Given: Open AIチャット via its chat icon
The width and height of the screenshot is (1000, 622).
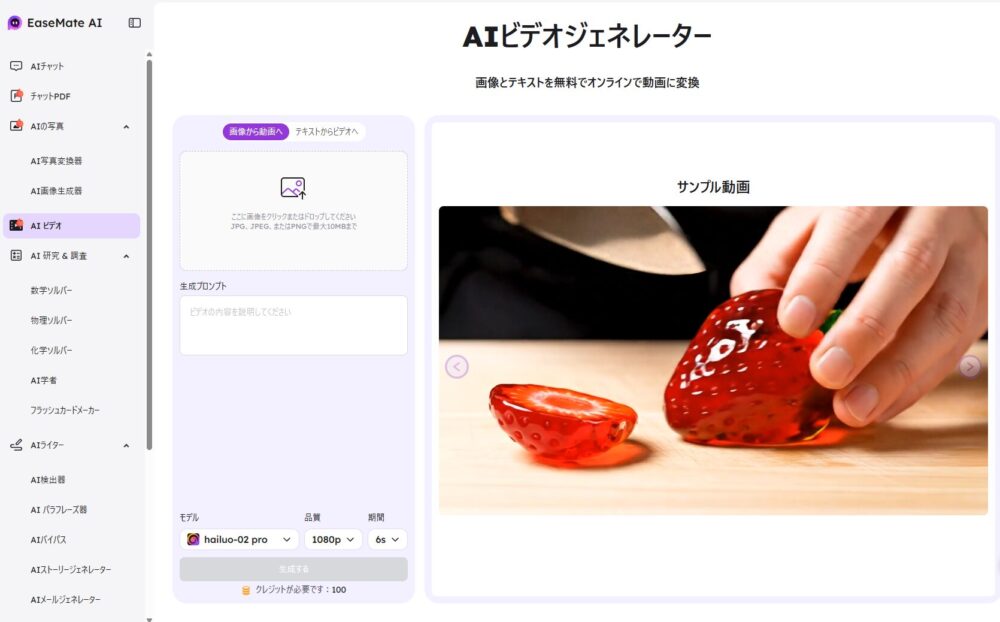Looking at the screenshot, I should tap(16, 66).
